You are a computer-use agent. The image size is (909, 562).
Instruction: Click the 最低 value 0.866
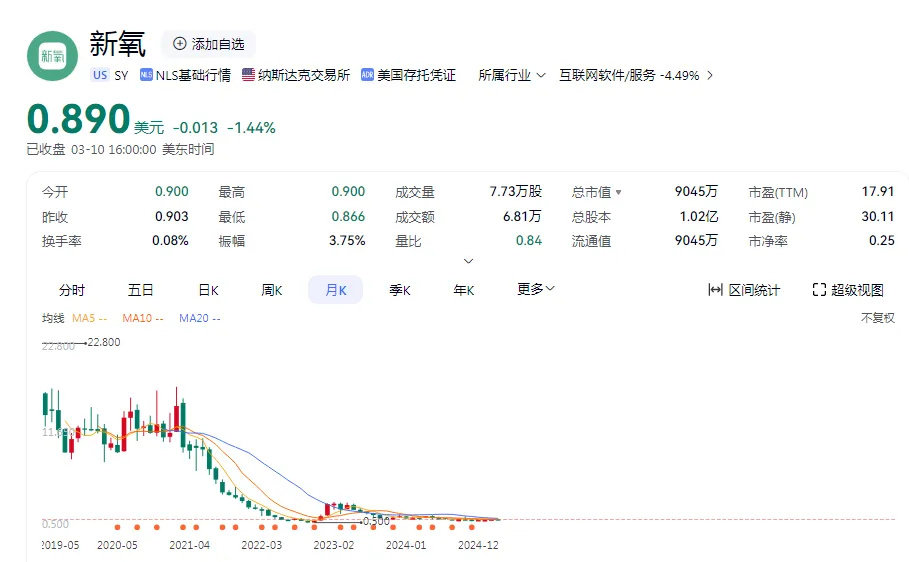(x=348, y=216)
